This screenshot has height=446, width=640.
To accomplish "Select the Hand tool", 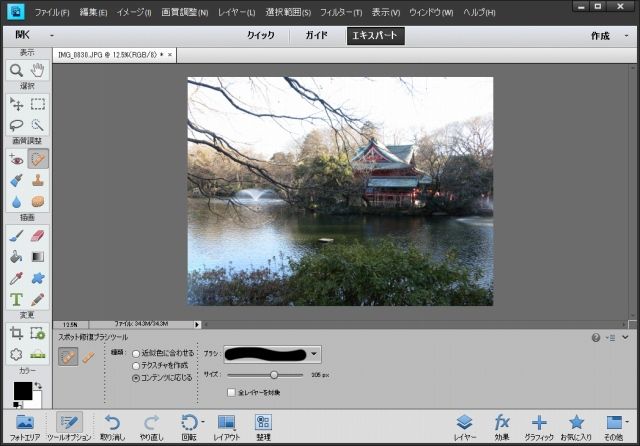I will 38,70.
